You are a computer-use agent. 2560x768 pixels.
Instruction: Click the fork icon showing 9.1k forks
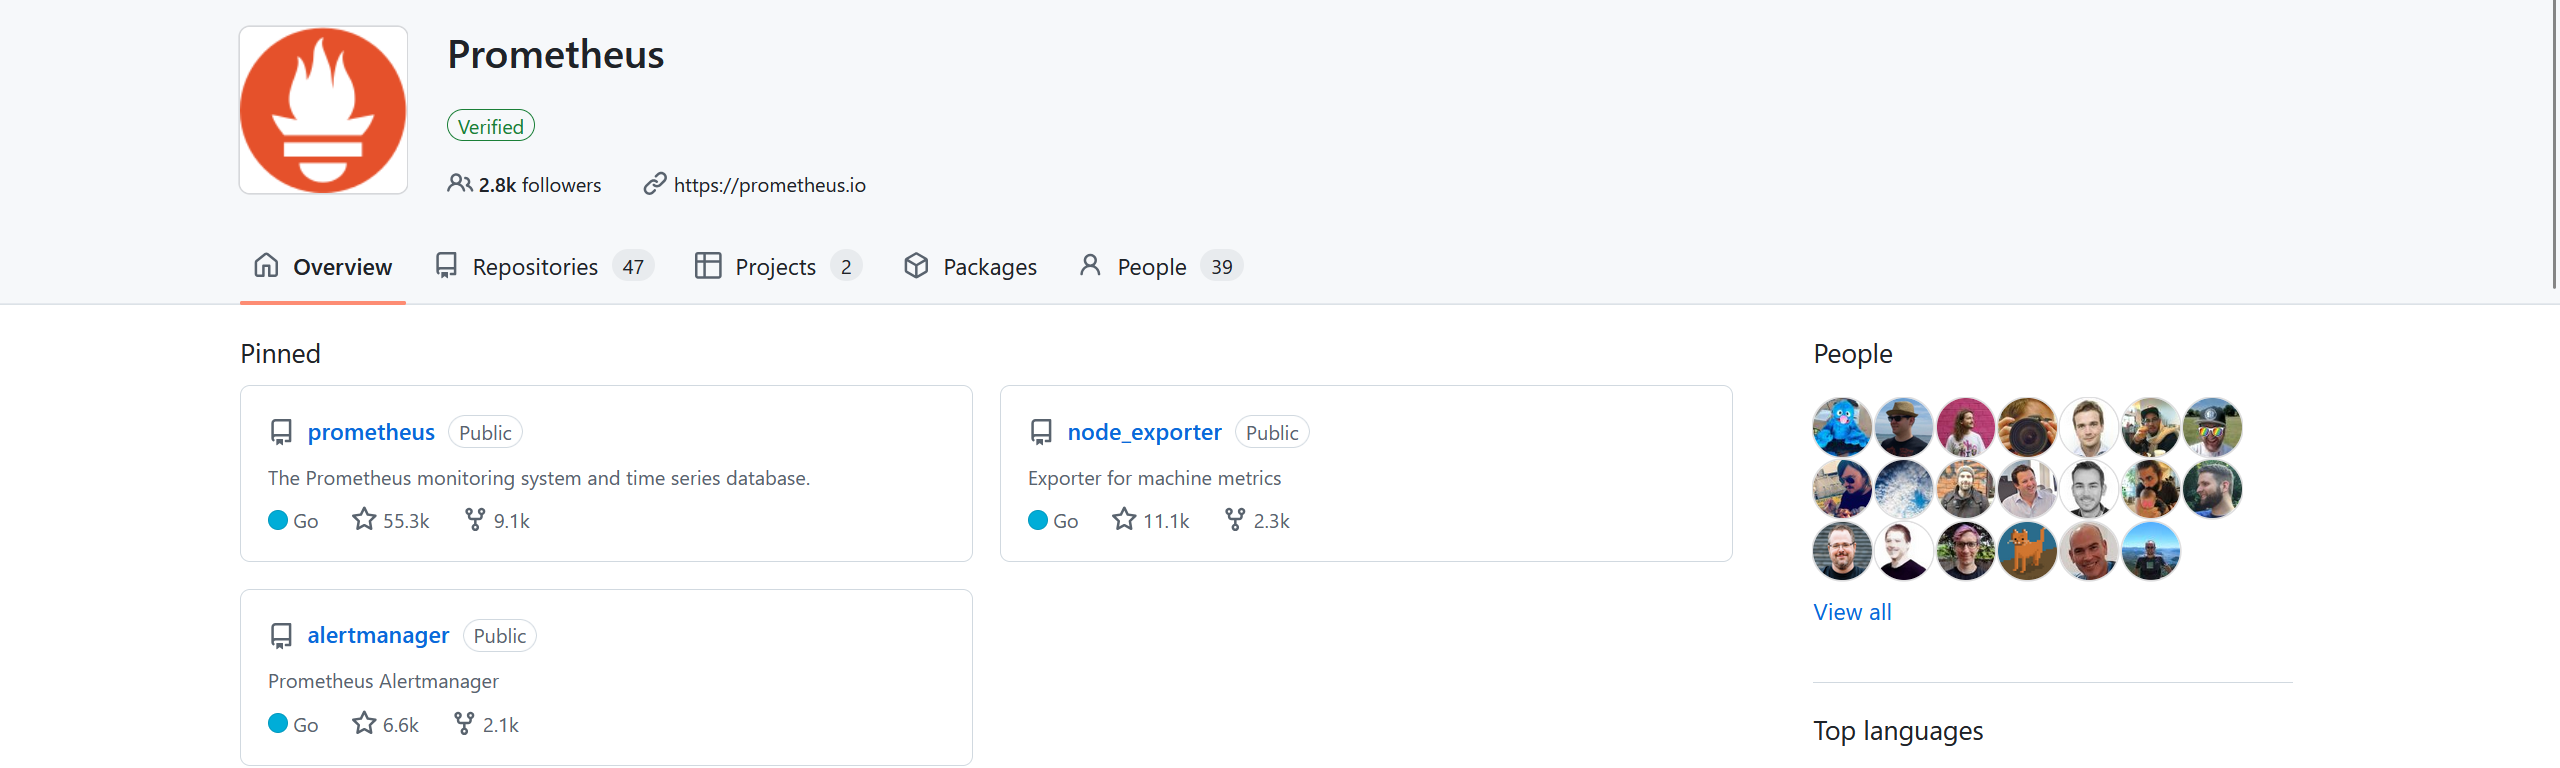pos(475,520)
